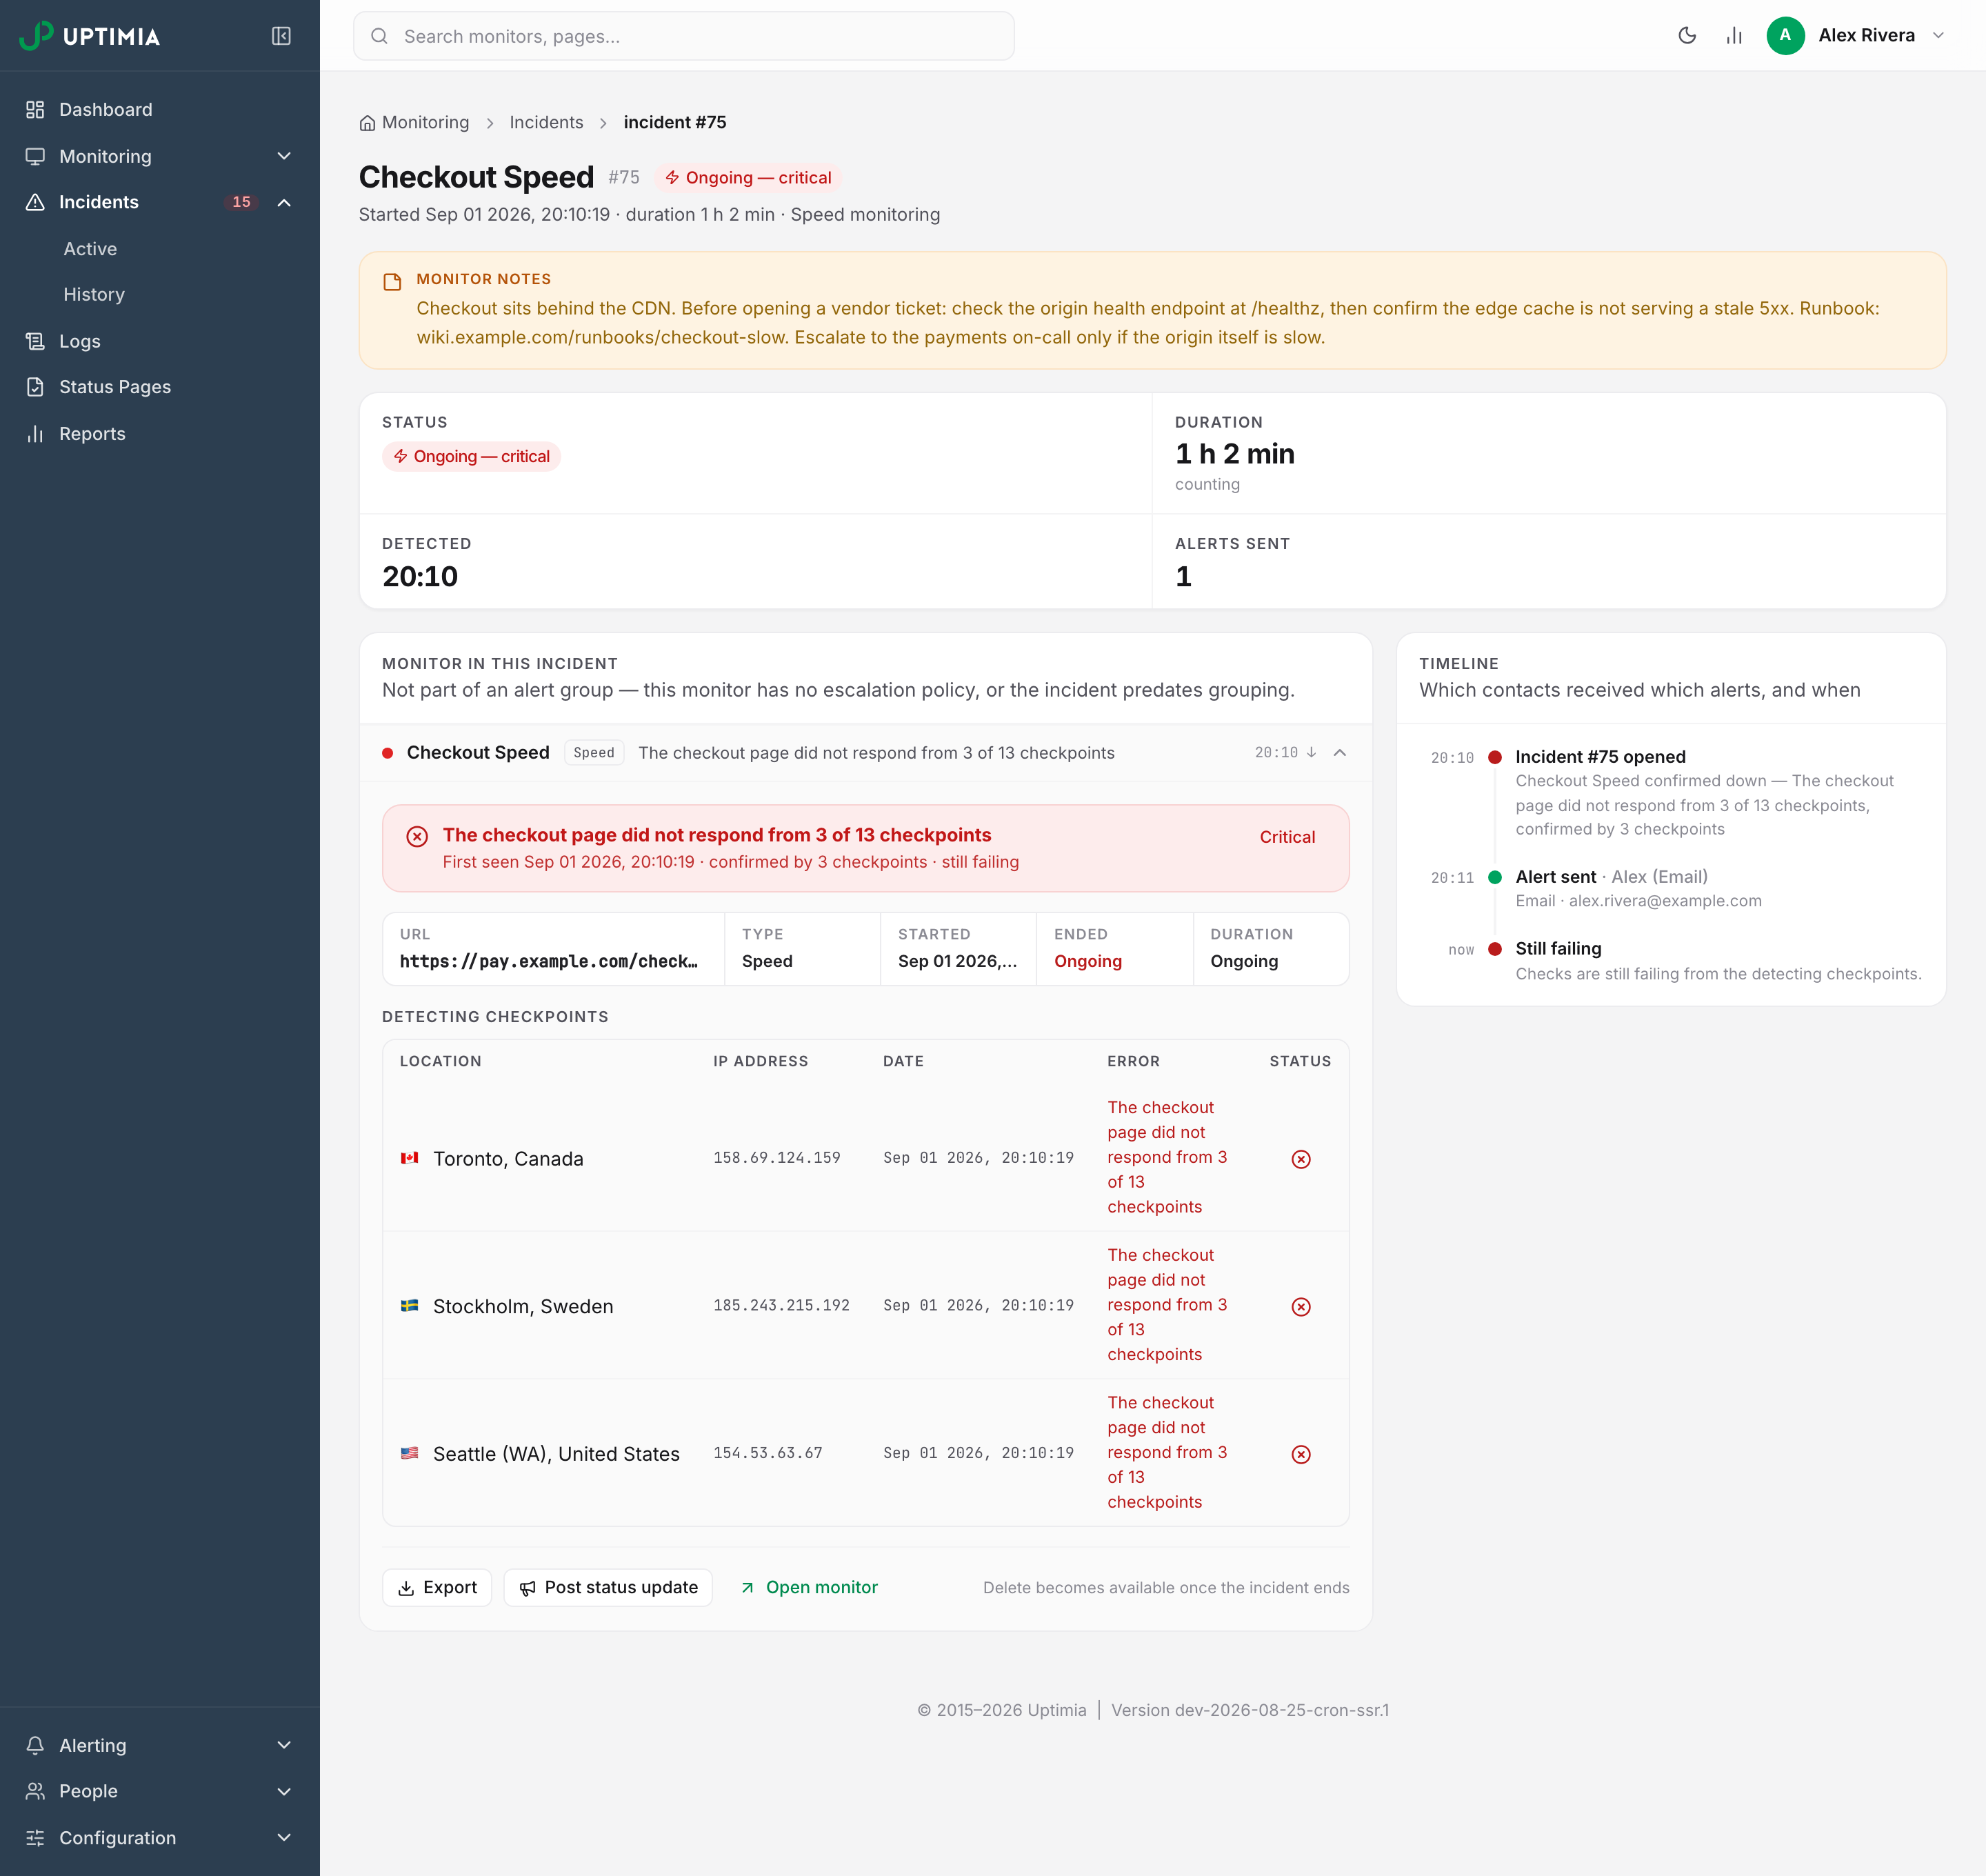Click the Uptimia logo
This screenshot has width=1986, height=1876.
coord(90,36)
